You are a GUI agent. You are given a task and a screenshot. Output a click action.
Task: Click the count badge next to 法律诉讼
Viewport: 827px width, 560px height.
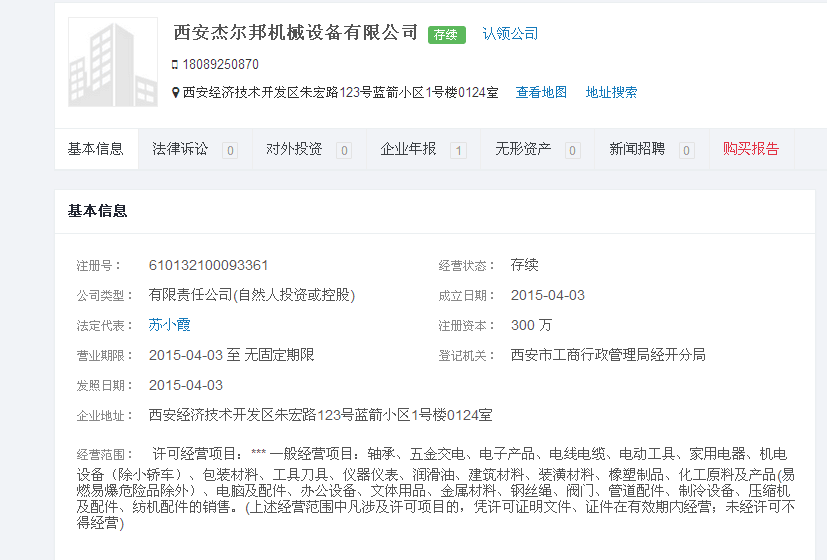(230, 151)
